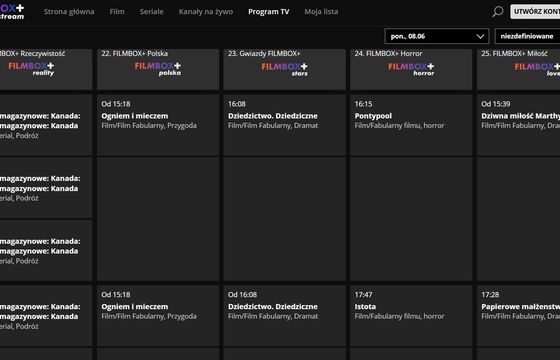
Task: Open the niezdefiniowane dropdown
Action: (527, 36)
